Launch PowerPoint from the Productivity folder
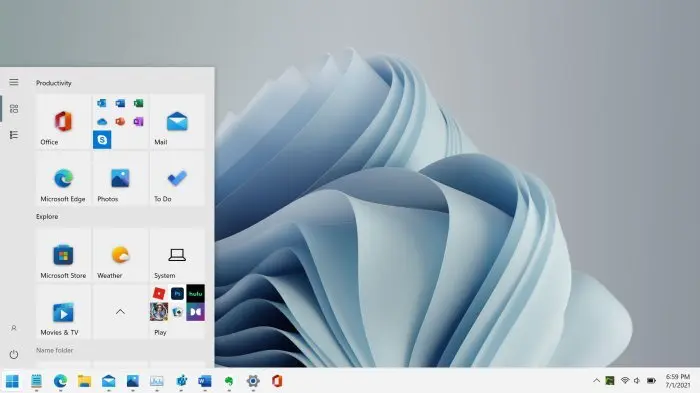Screen dimensions: 700x393 point(120,121)
